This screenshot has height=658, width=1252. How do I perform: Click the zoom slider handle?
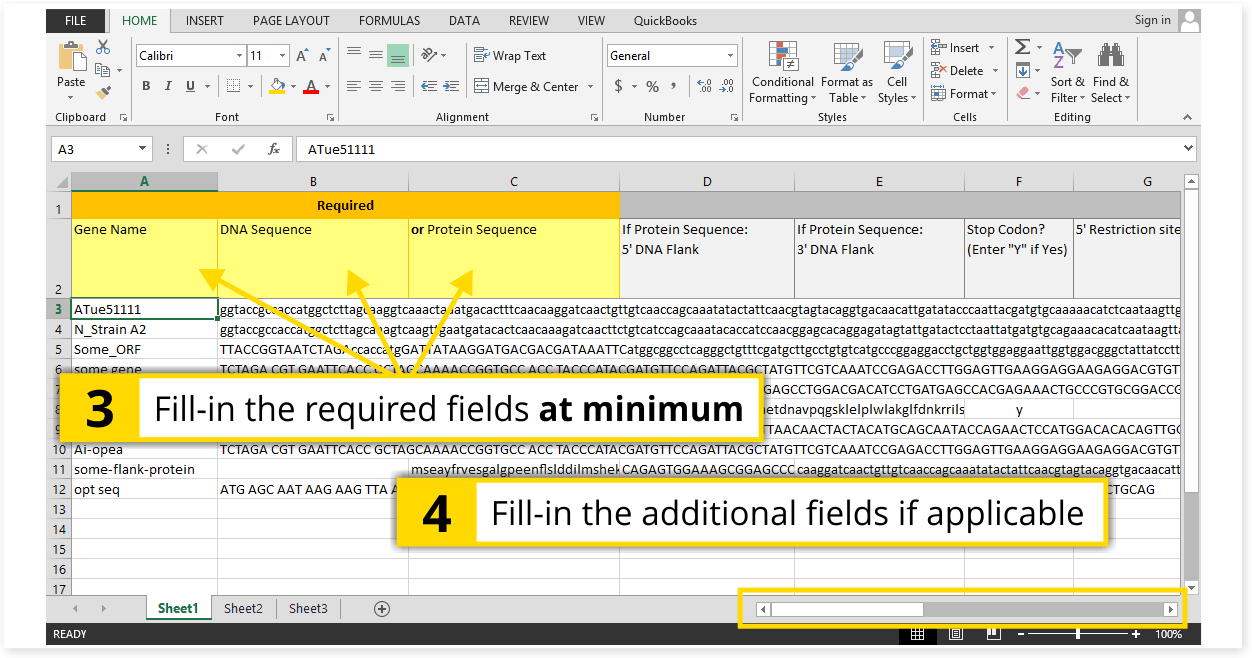pos(1077,634)
